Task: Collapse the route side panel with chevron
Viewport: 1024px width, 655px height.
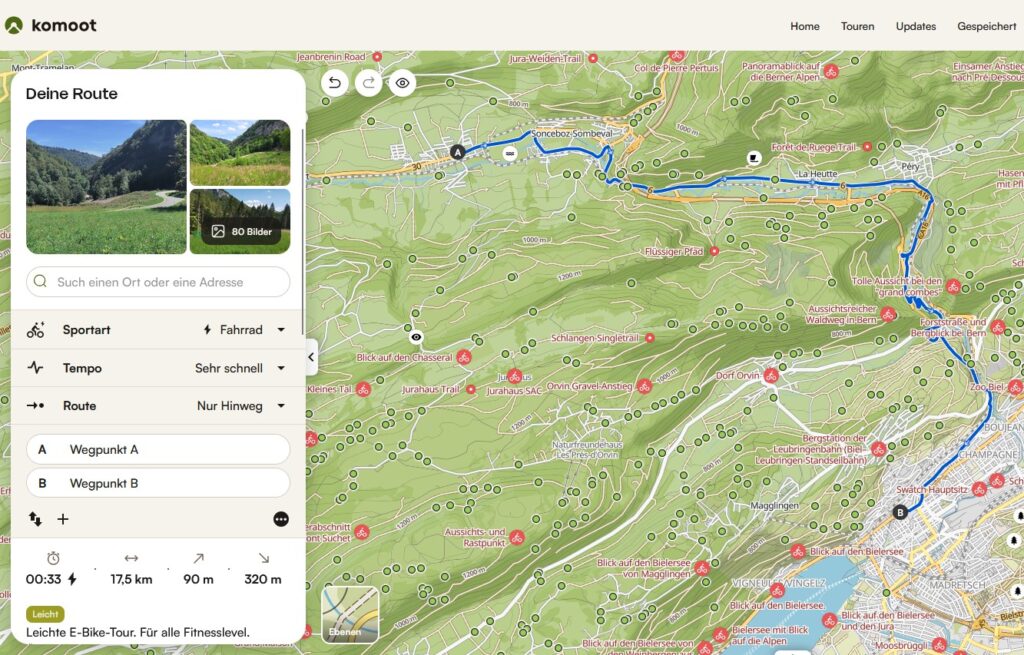Action: pyautogui.click(x=312, y=357)
